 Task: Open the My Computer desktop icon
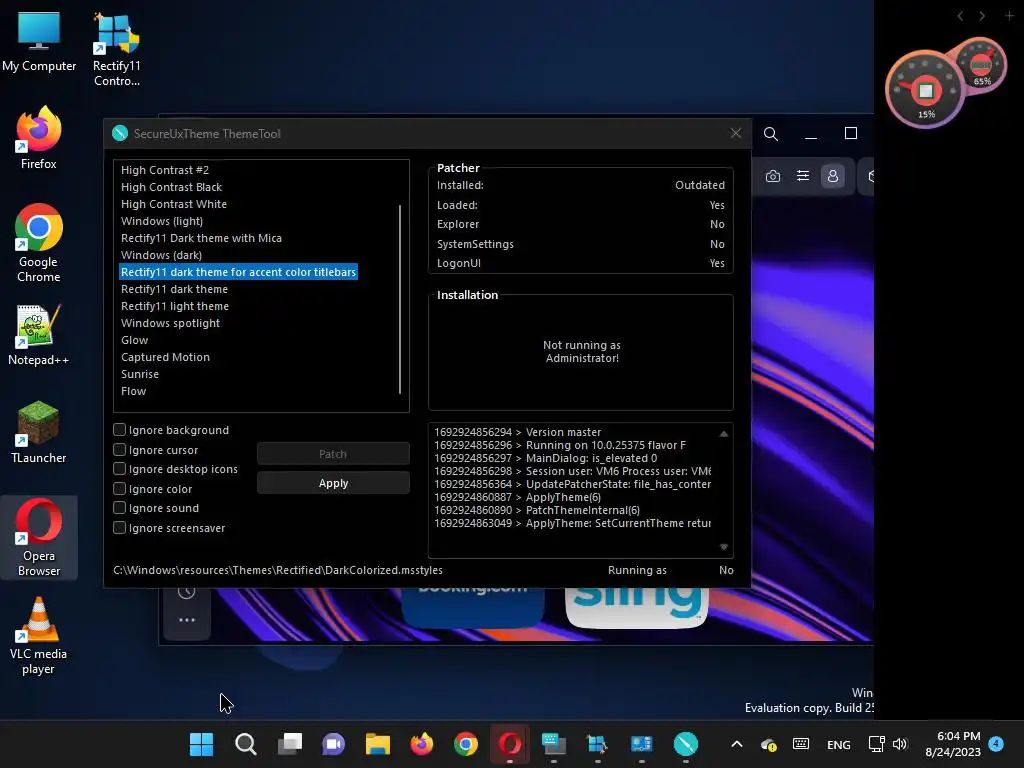pos(39,40)
